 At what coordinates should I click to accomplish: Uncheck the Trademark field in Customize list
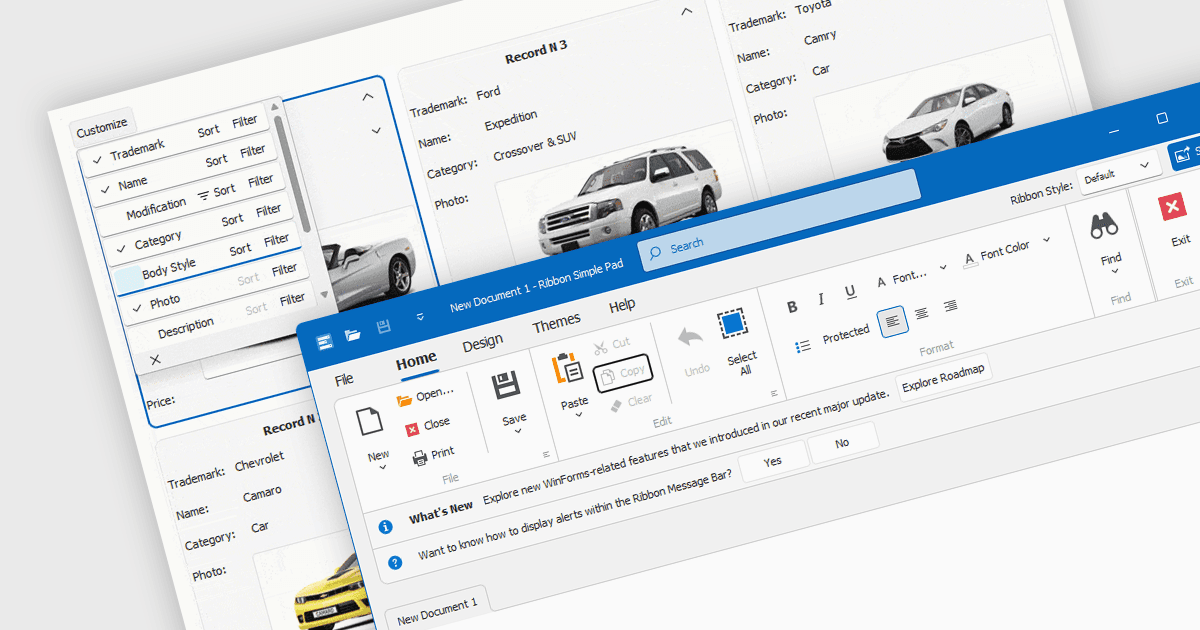click(97, 159)
